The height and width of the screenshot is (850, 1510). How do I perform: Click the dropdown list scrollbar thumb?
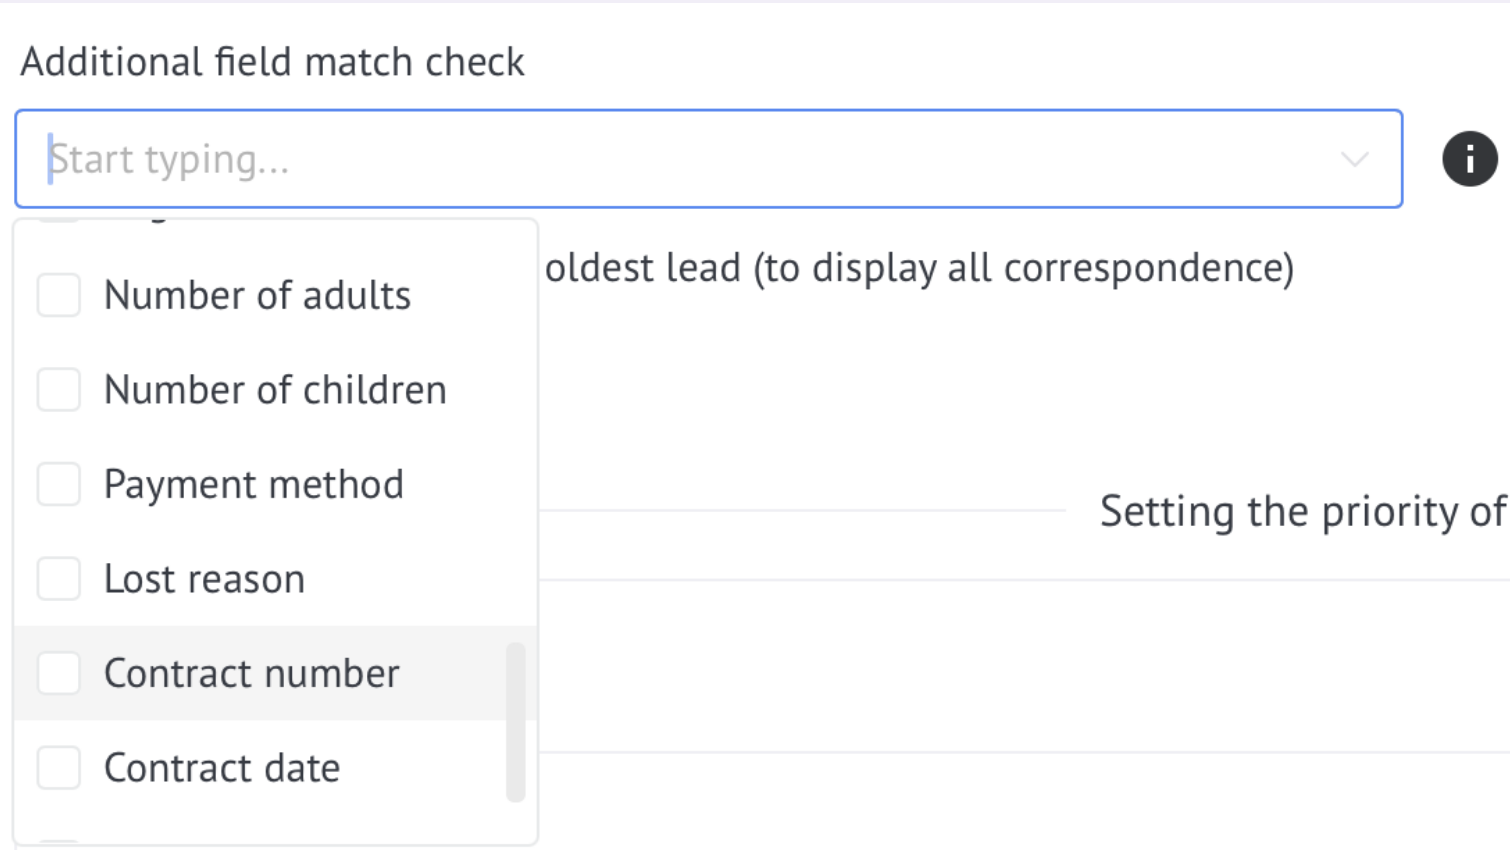tap(516, 722)
